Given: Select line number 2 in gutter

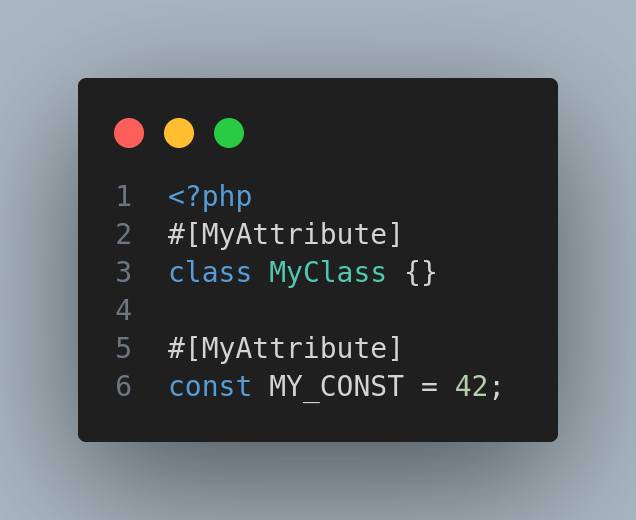Looking at the screenshot, I should pos(123,235).
